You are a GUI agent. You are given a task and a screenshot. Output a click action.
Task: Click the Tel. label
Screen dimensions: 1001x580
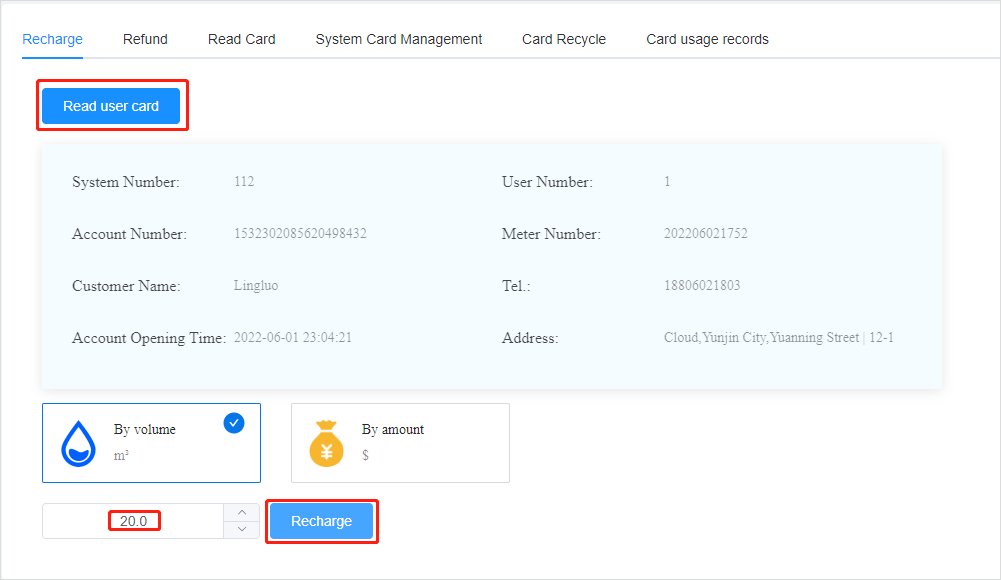click(x=516, y=285)
